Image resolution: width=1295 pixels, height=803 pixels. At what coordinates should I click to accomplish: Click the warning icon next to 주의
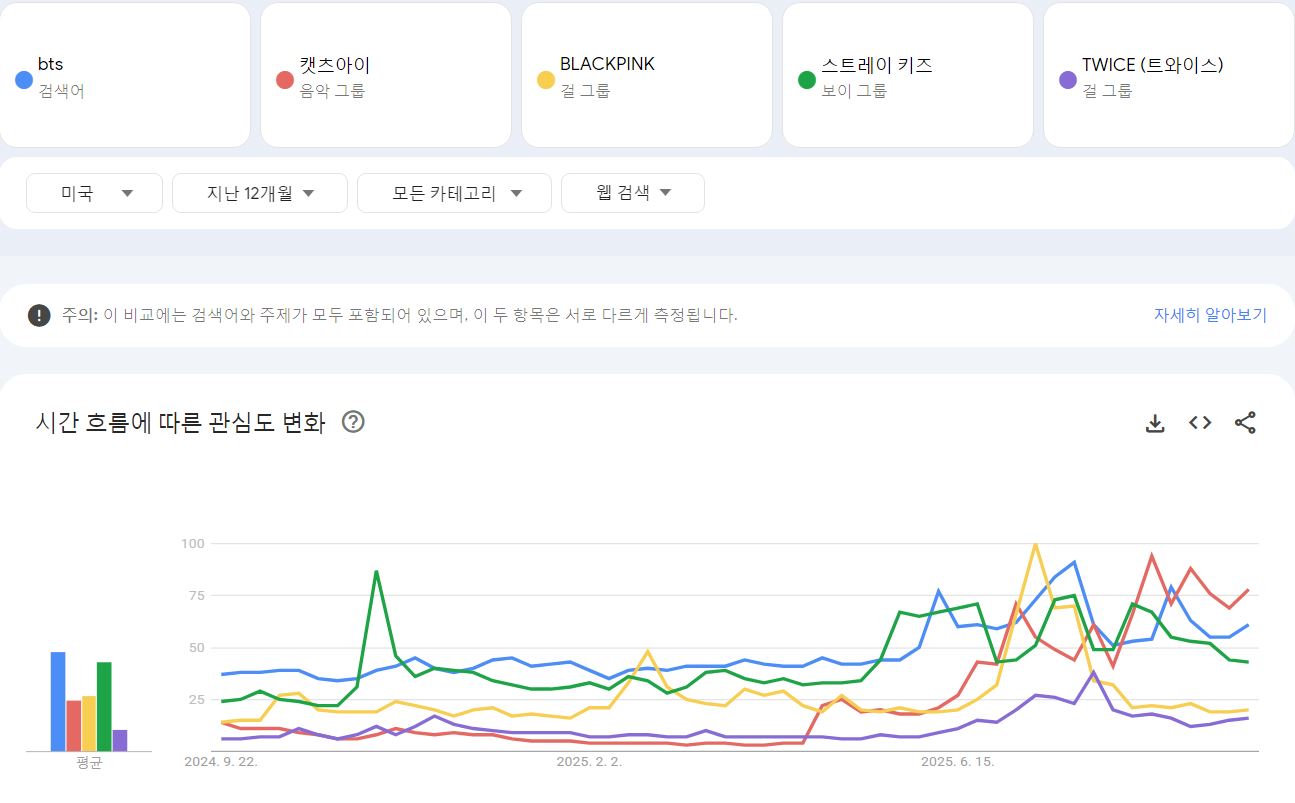click(39, 315)
